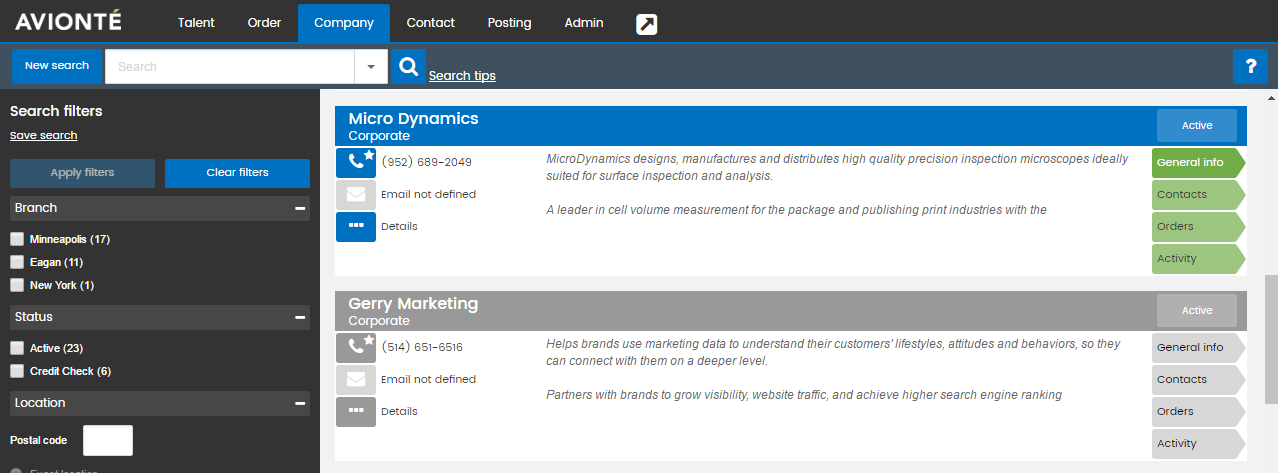Open the help question mark icon

(x=1250, y=67)
